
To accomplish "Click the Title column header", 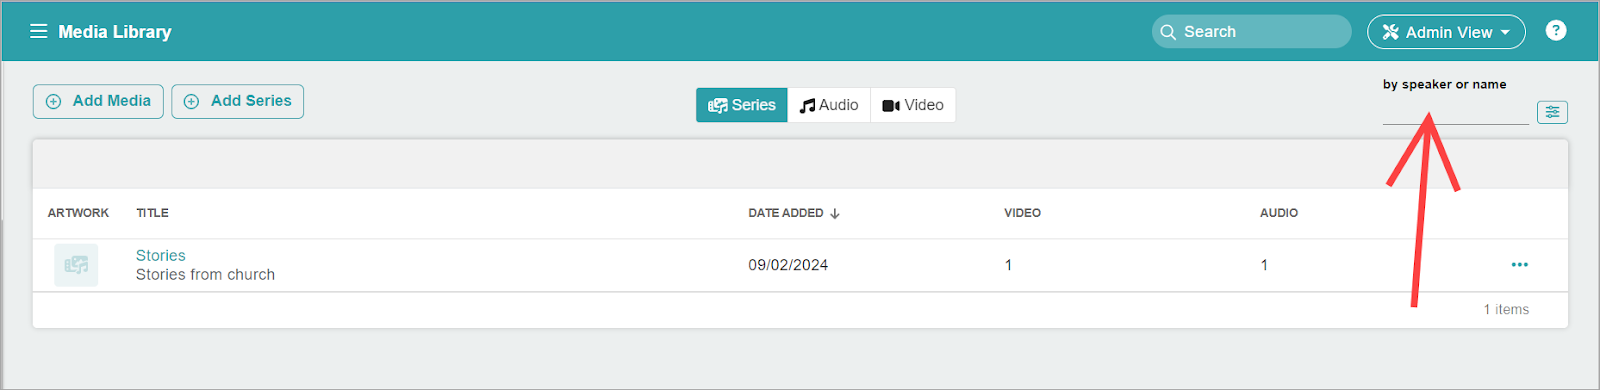I will [152, 213].
